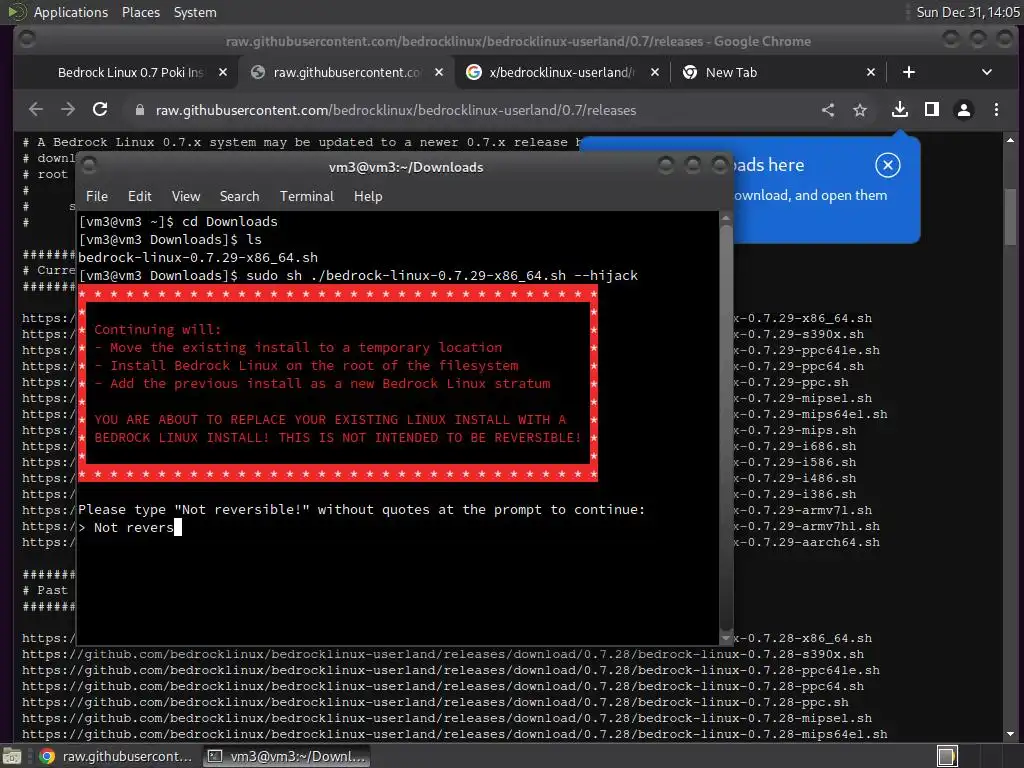The width and height of the screenshot is (1024, 768).
Task: Toggle Chrome side panel icon
Action: point(932,110)
